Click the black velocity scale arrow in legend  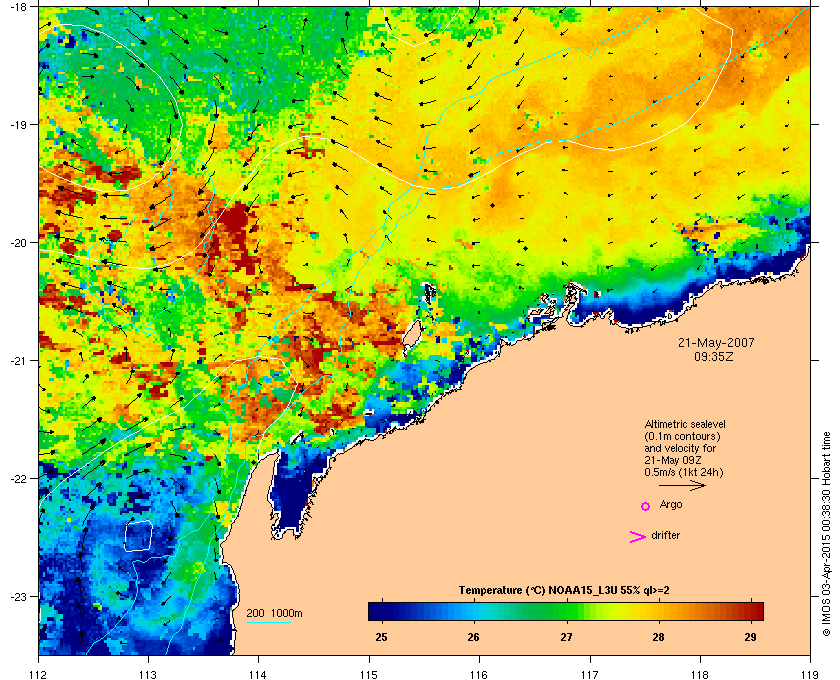[682, 485]
